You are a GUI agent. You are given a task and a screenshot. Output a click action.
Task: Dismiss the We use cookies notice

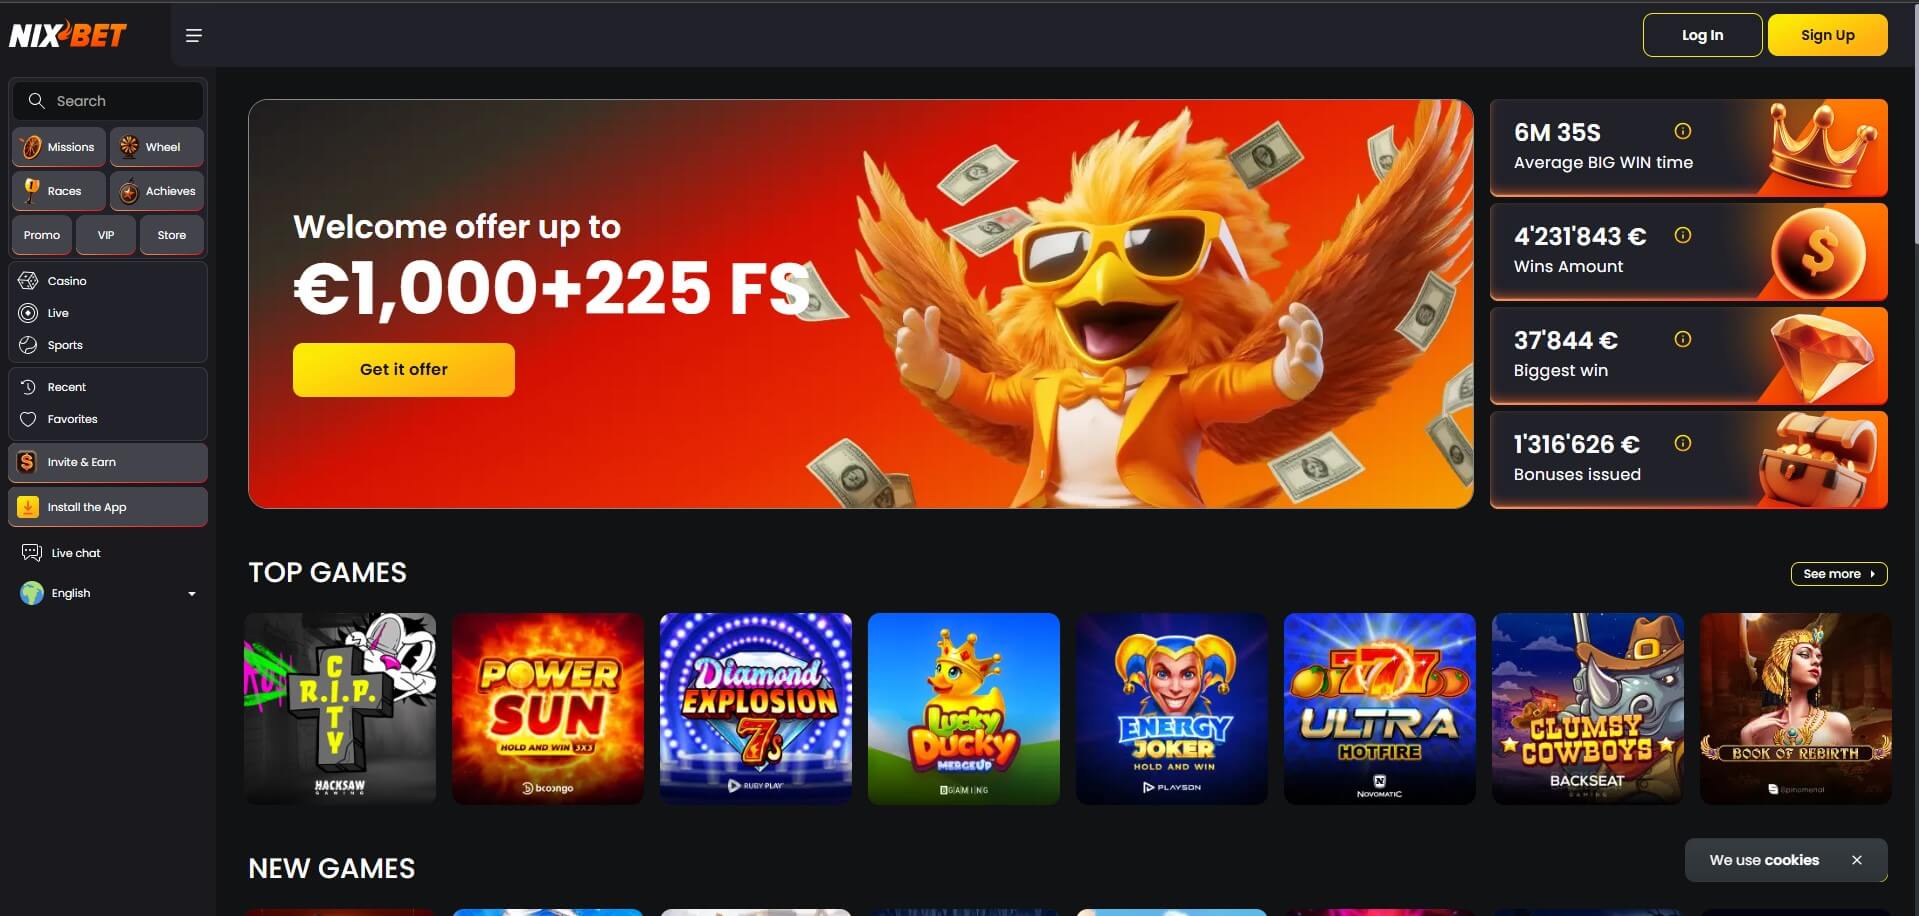pyautogui.click(x=1857, y=860)
